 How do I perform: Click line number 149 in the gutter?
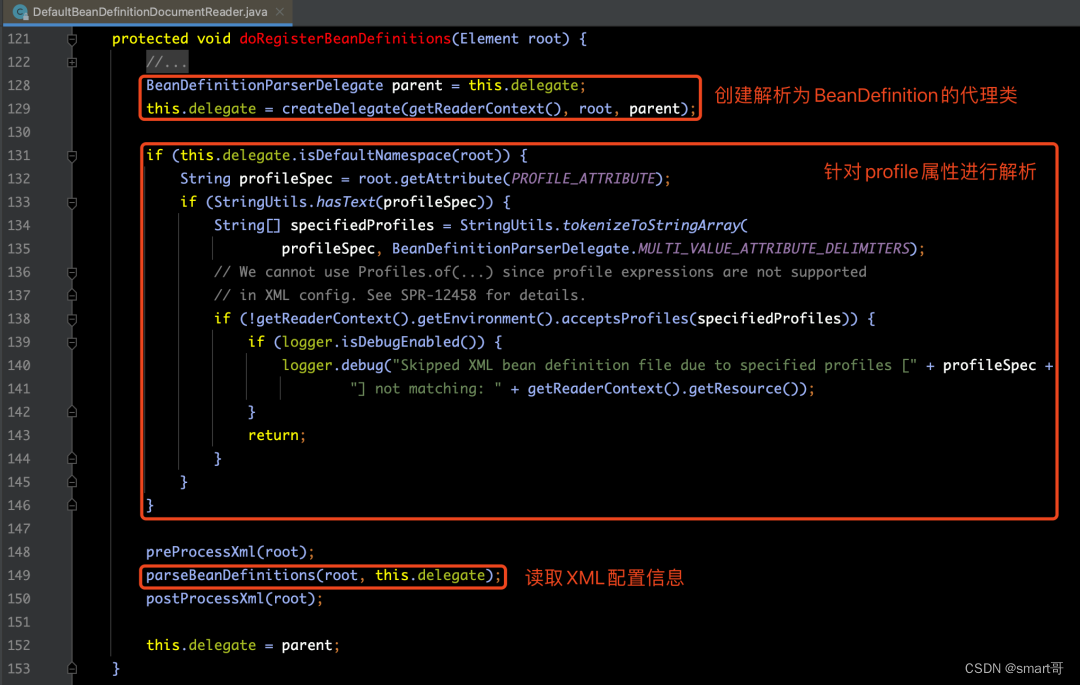point(19,575)
